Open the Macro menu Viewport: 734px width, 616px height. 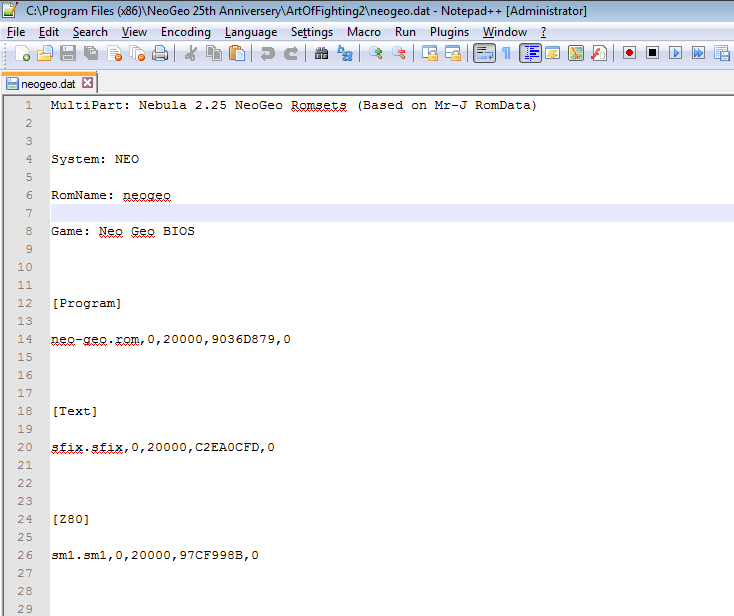pyautogui.click(x=364, y=32)
